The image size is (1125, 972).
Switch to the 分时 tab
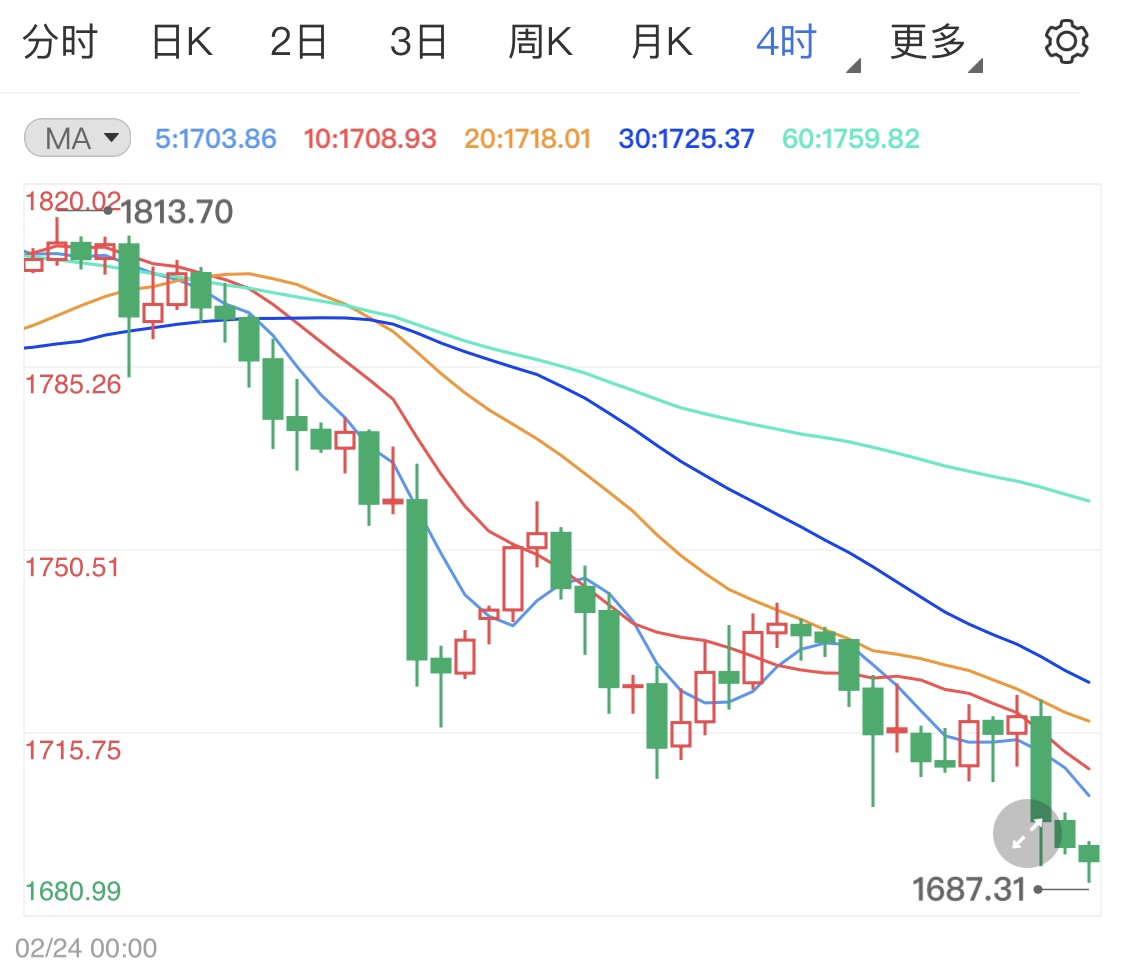point(60,42)
